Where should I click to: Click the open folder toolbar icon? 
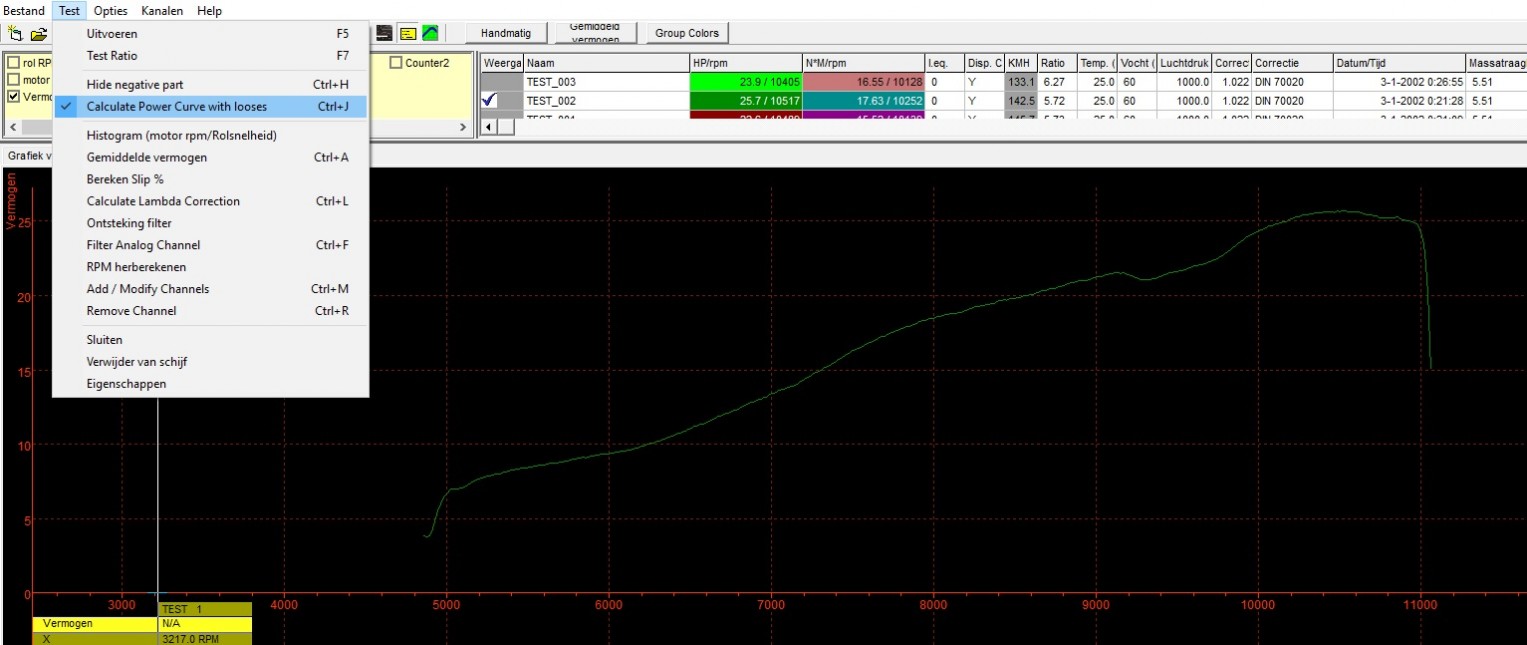[x=39, y=33]
